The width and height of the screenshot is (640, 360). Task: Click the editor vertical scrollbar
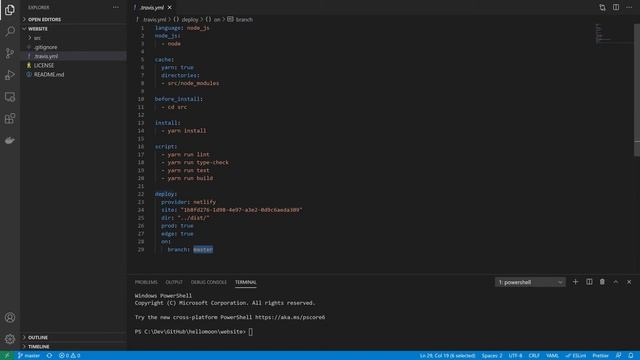click(x=637, y=90)
